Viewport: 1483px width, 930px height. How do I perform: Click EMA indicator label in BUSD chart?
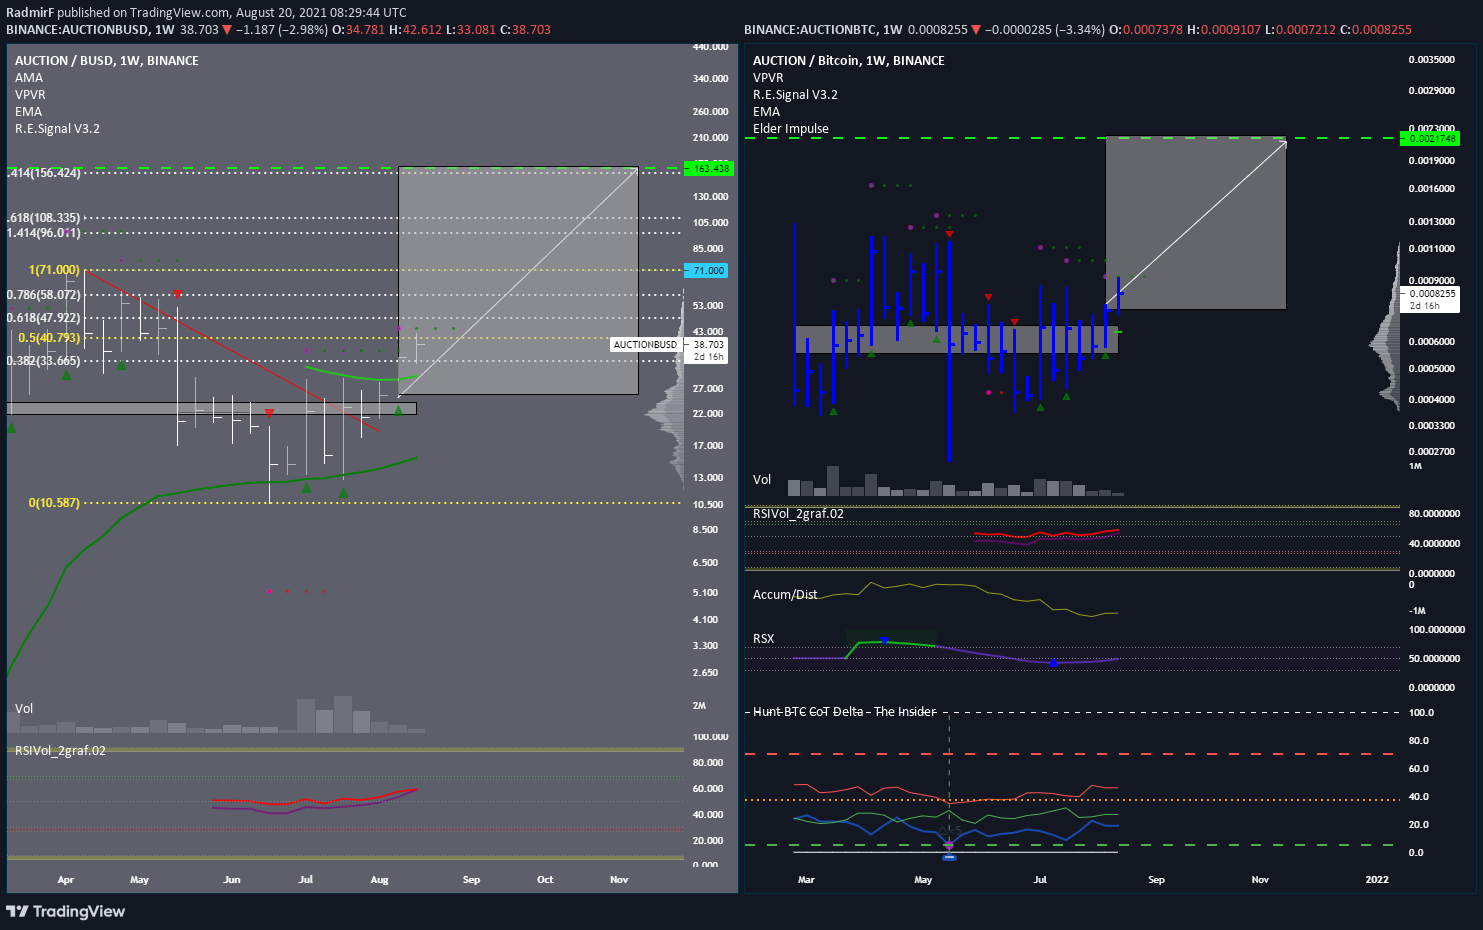pos(28,112)
